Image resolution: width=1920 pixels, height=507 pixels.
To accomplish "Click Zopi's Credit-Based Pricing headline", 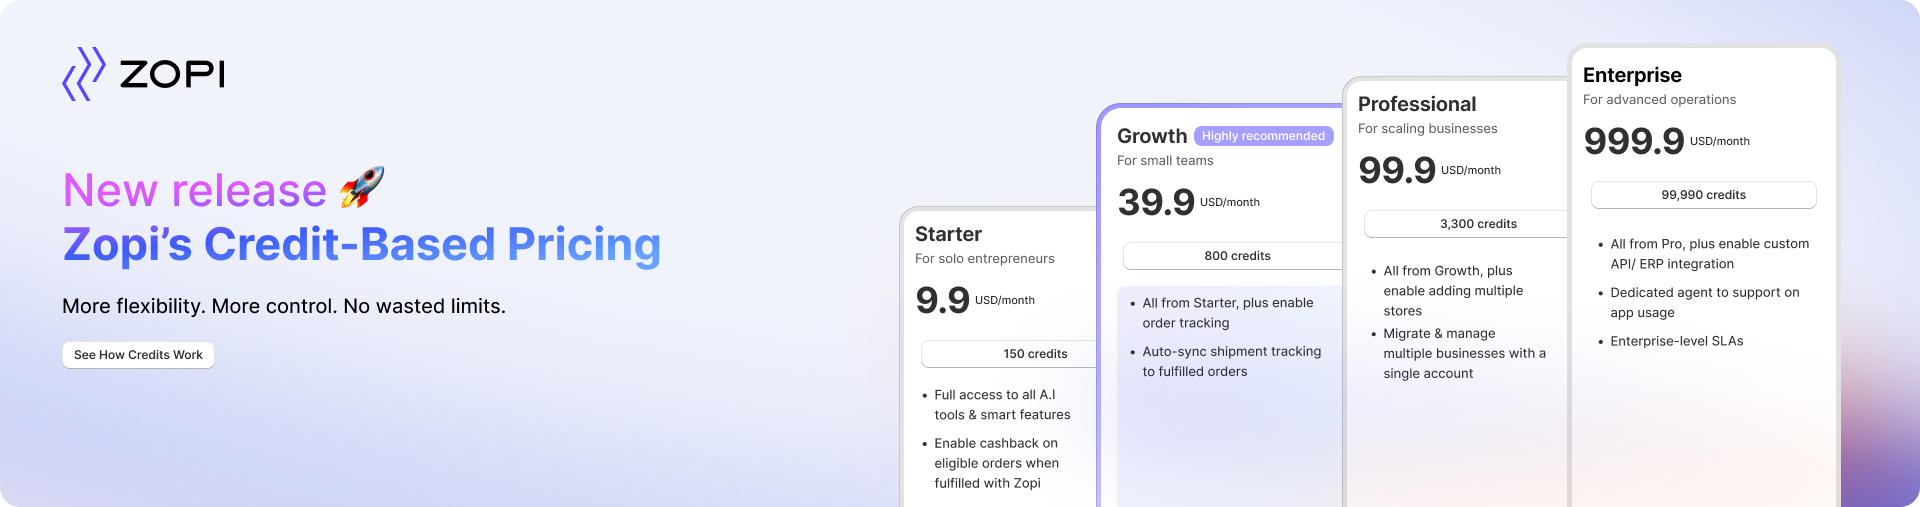I will pyautogui.click(x=361, y=245).
